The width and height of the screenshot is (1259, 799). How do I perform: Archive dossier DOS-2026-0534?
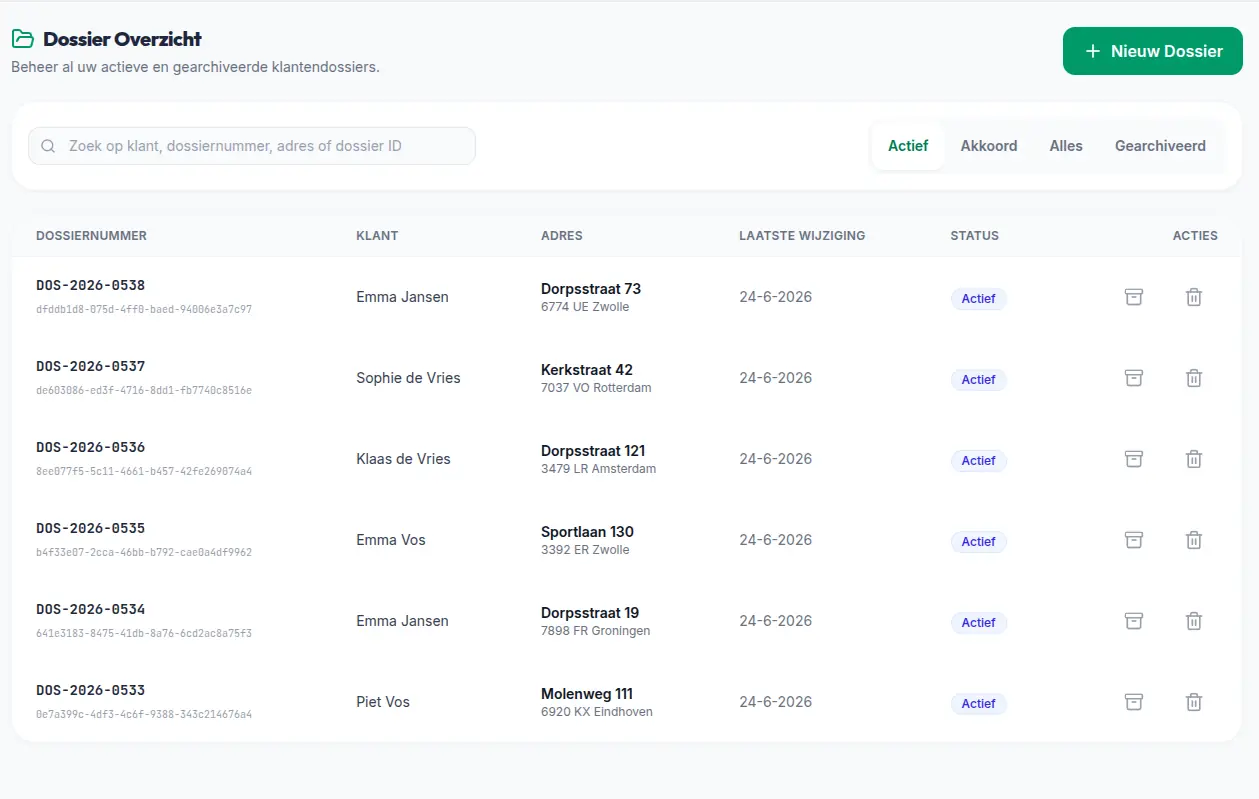click(x=1133, y=621)
